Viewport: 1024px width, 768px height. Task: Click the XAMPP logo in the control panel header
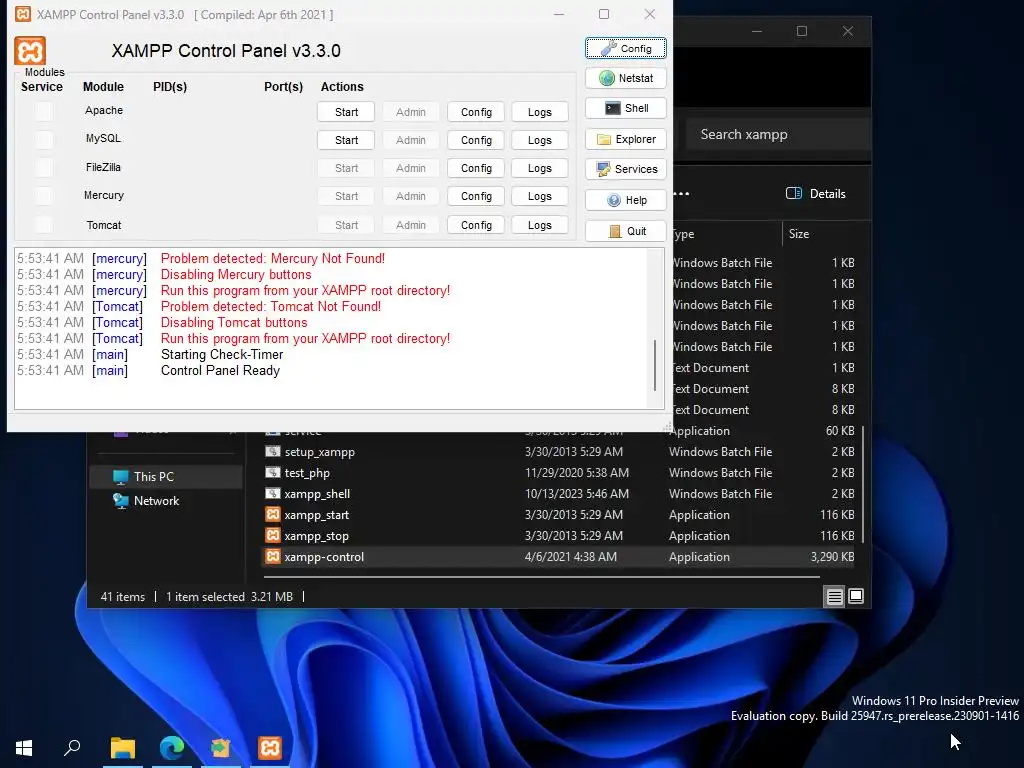point(30,51)
